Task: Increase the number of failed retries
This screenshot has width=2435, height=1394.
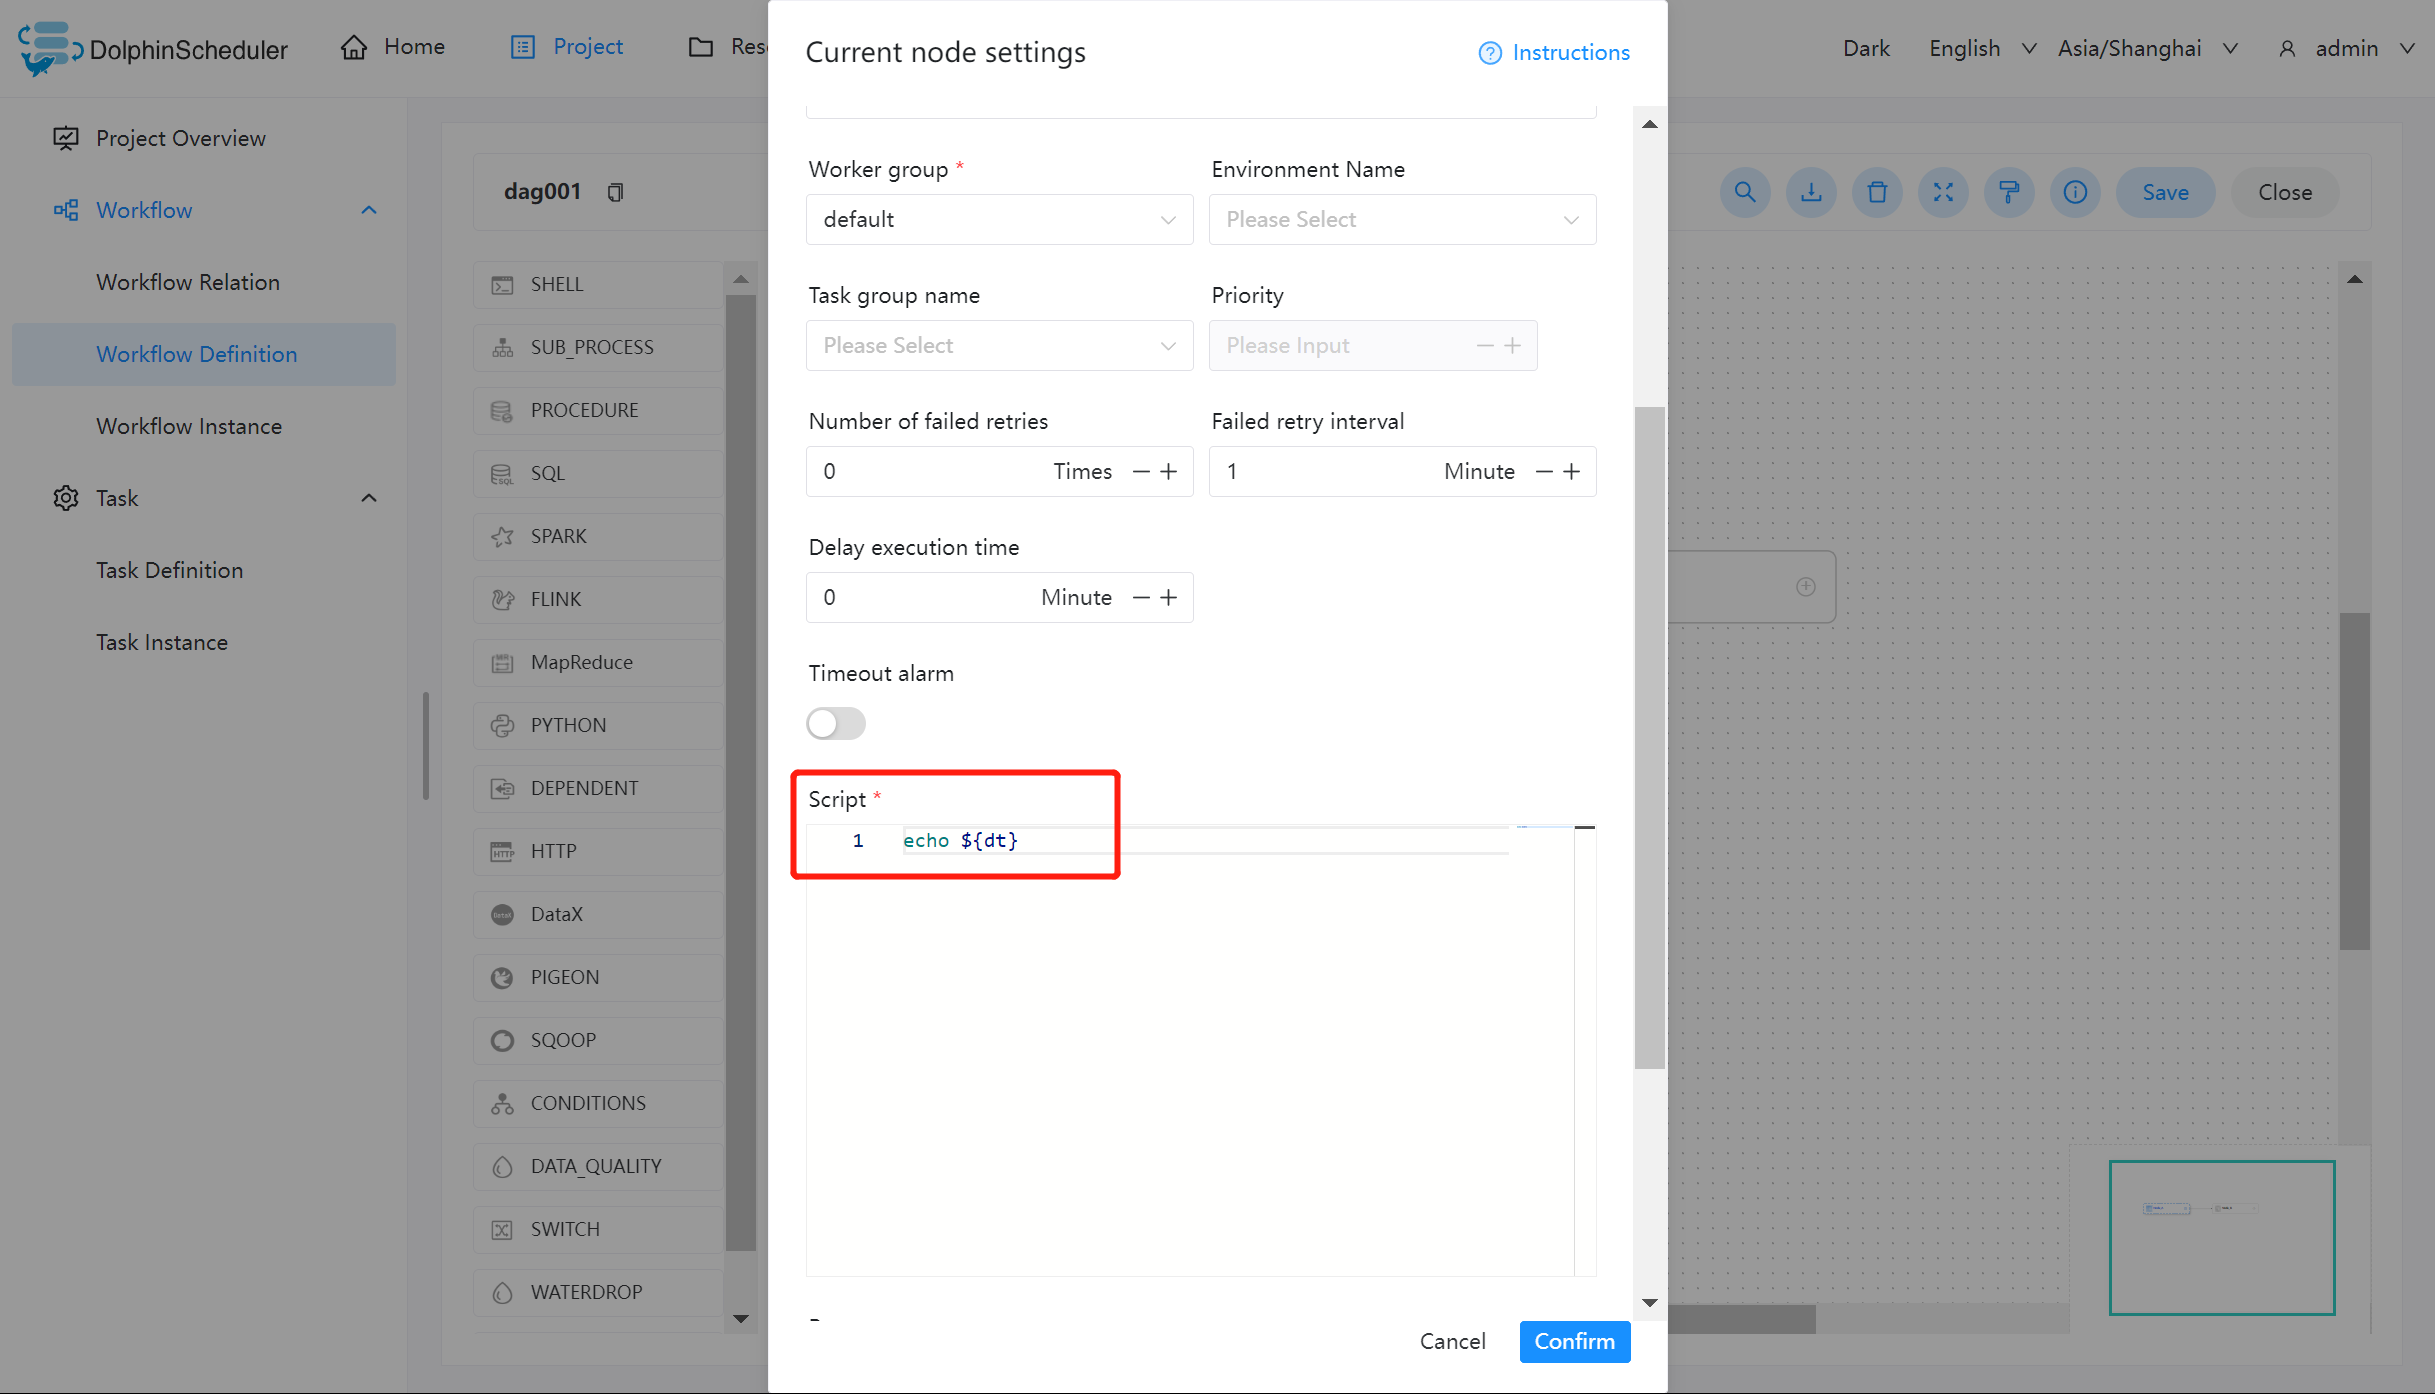Action: click(1169, 471)
